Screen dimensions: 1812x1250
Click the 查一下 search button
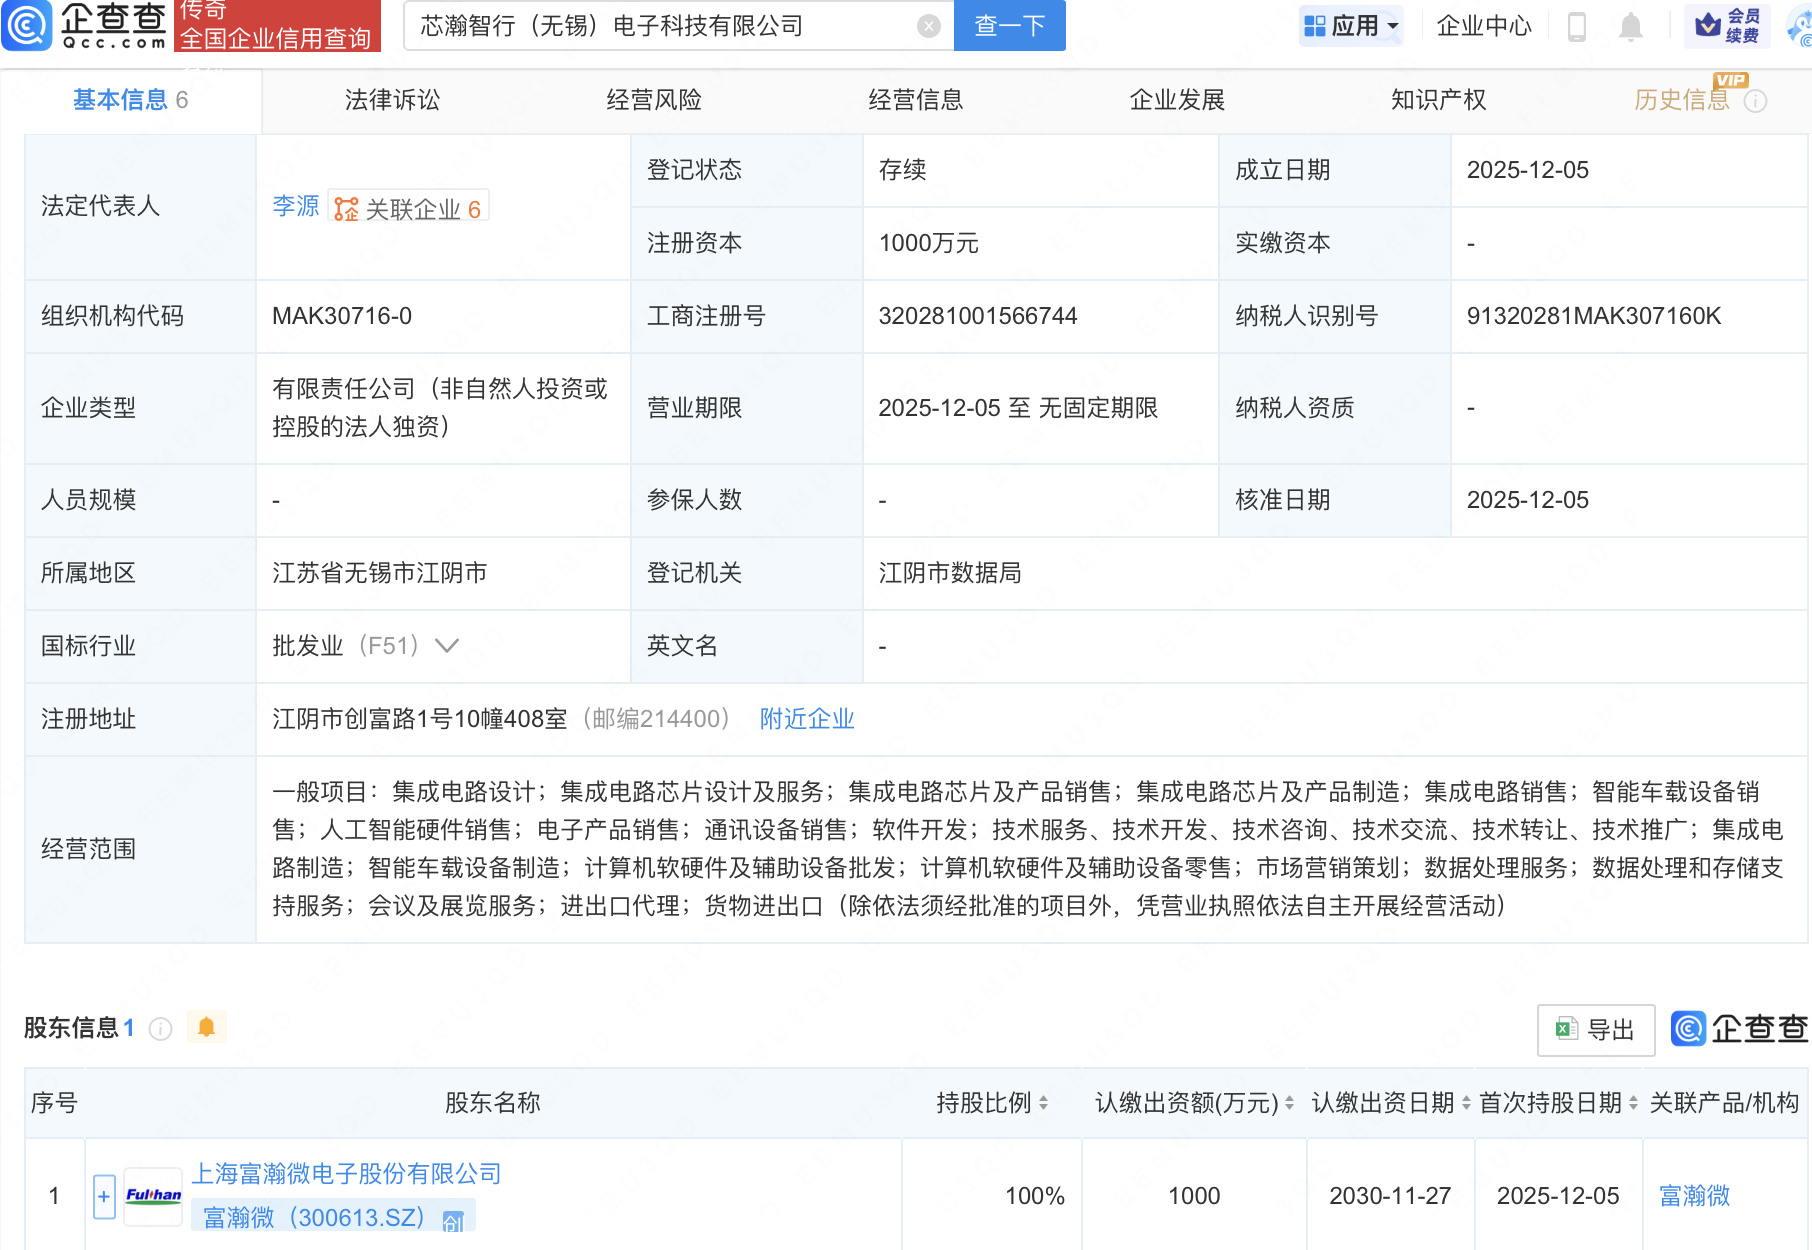click(1008, 26)
